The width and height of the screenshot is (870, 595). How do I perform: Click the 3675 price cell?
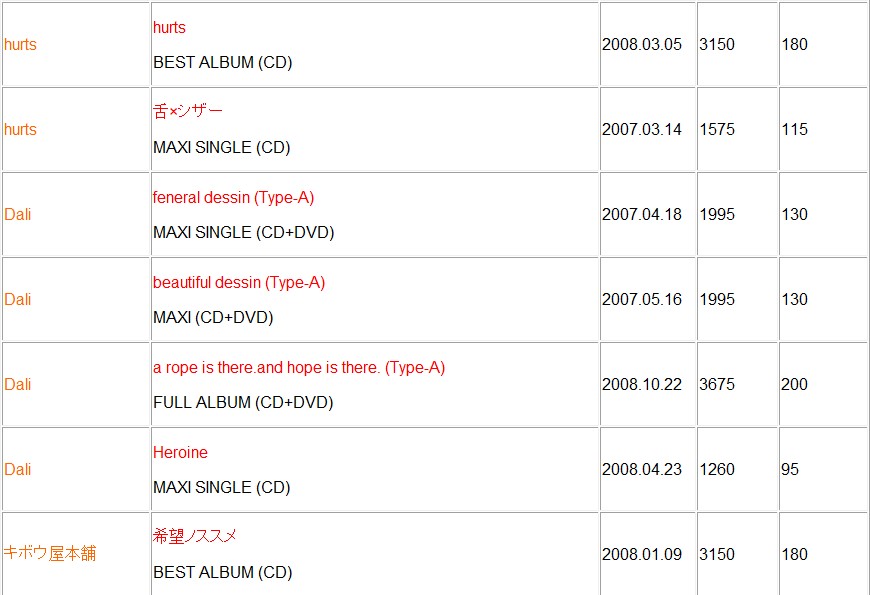(x=717, y=385)
